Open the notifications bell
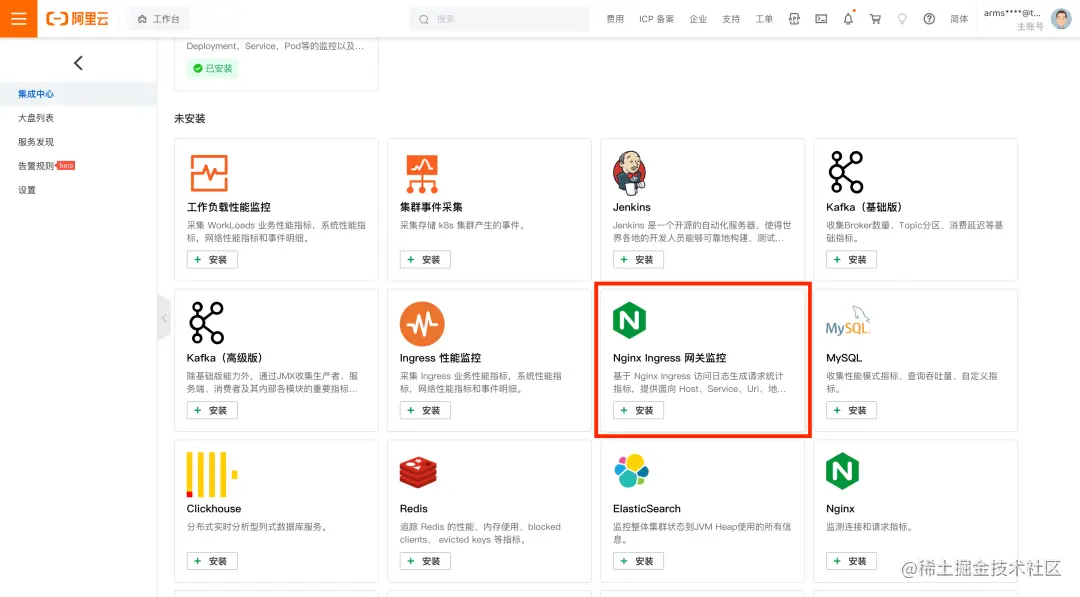The height and width of the screenshot is (597, 1080). point(848,19)
